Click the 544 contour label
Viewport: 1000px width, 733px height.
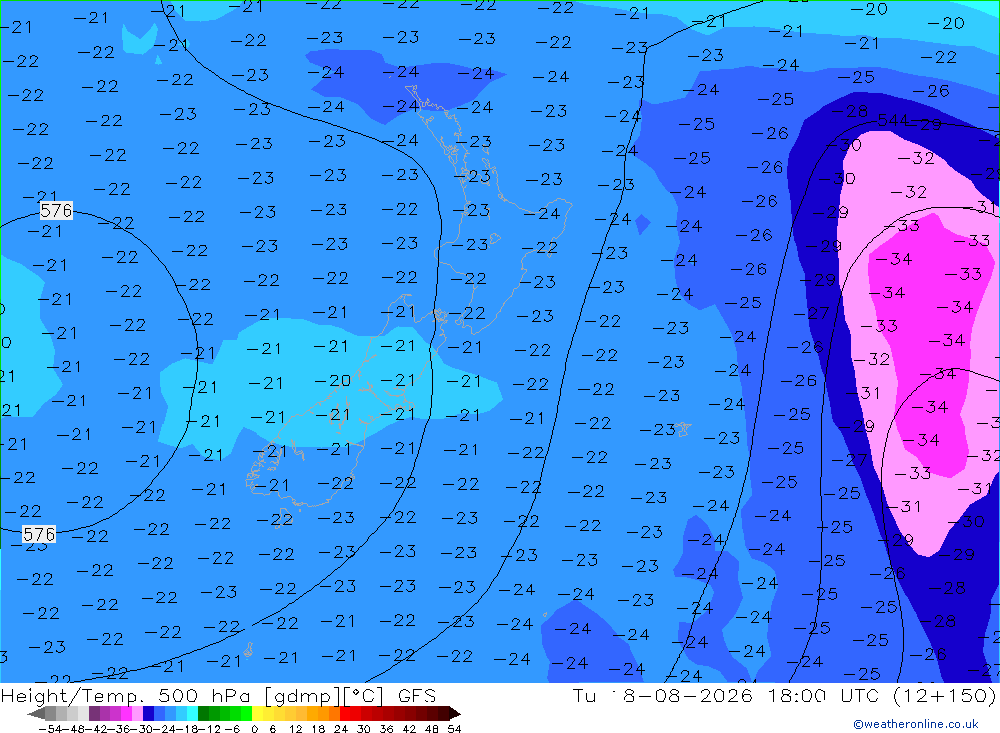tap(893, 120)
